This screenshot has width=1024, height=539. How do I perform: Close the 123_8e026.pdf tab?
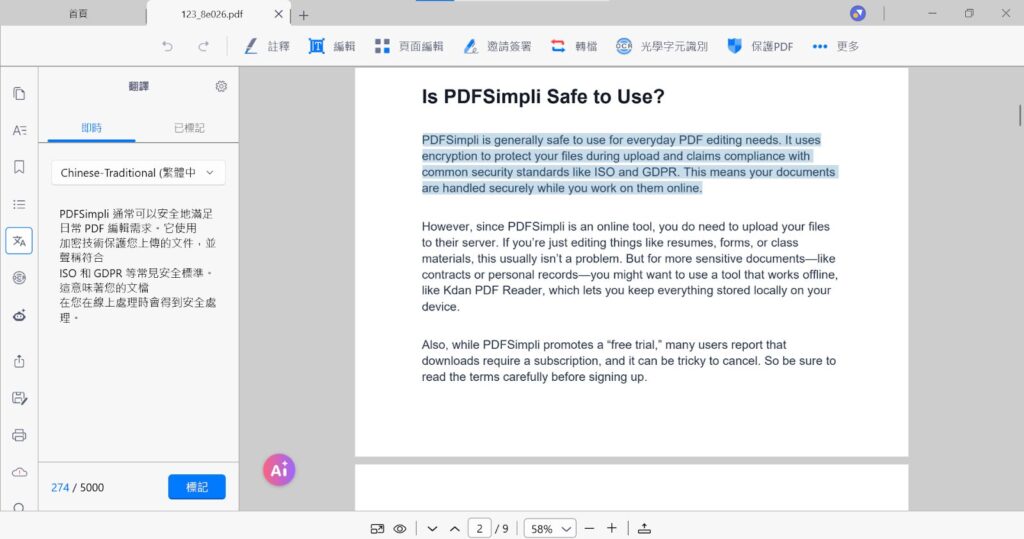279,14
